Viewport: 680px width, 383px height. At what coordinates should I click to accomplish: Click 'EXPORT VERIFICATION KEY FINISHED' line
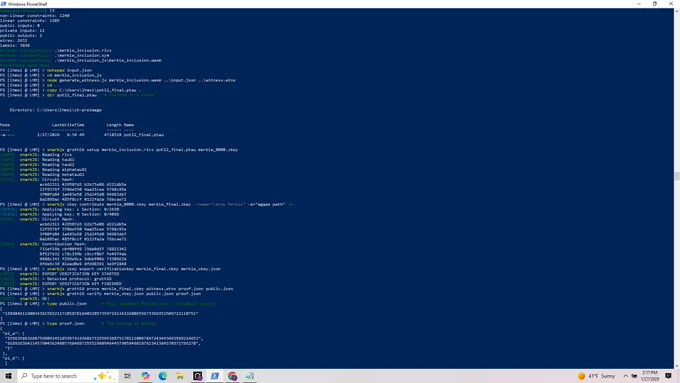pyautogui.click(x=61, y=284)
